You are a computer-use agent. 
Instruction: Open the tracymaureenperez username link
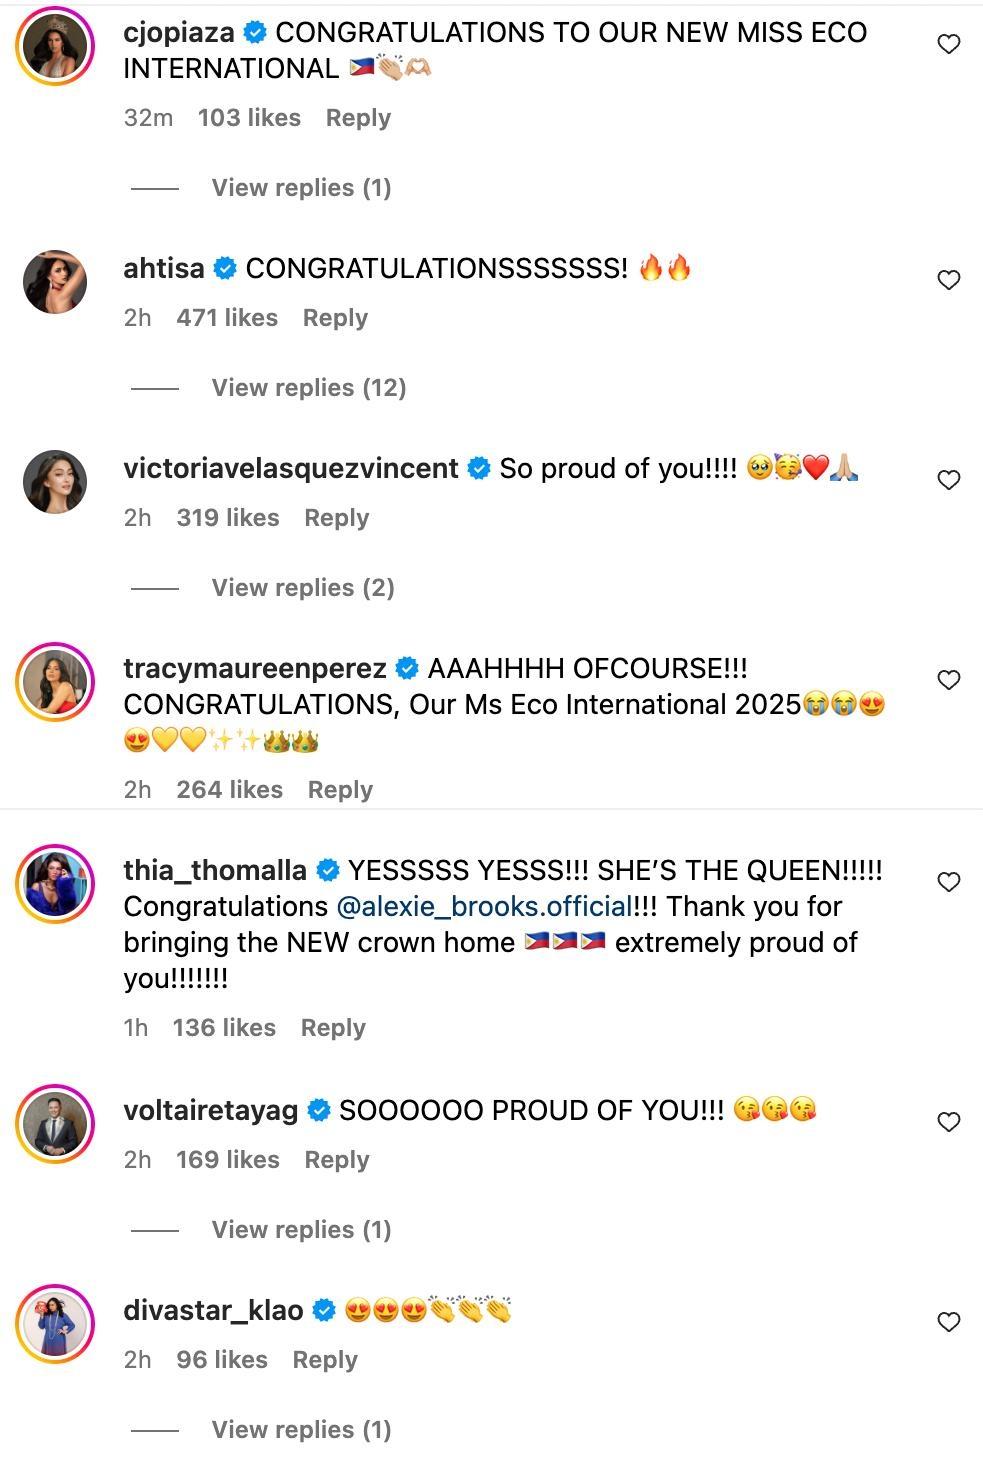click(x=254, y=668)
